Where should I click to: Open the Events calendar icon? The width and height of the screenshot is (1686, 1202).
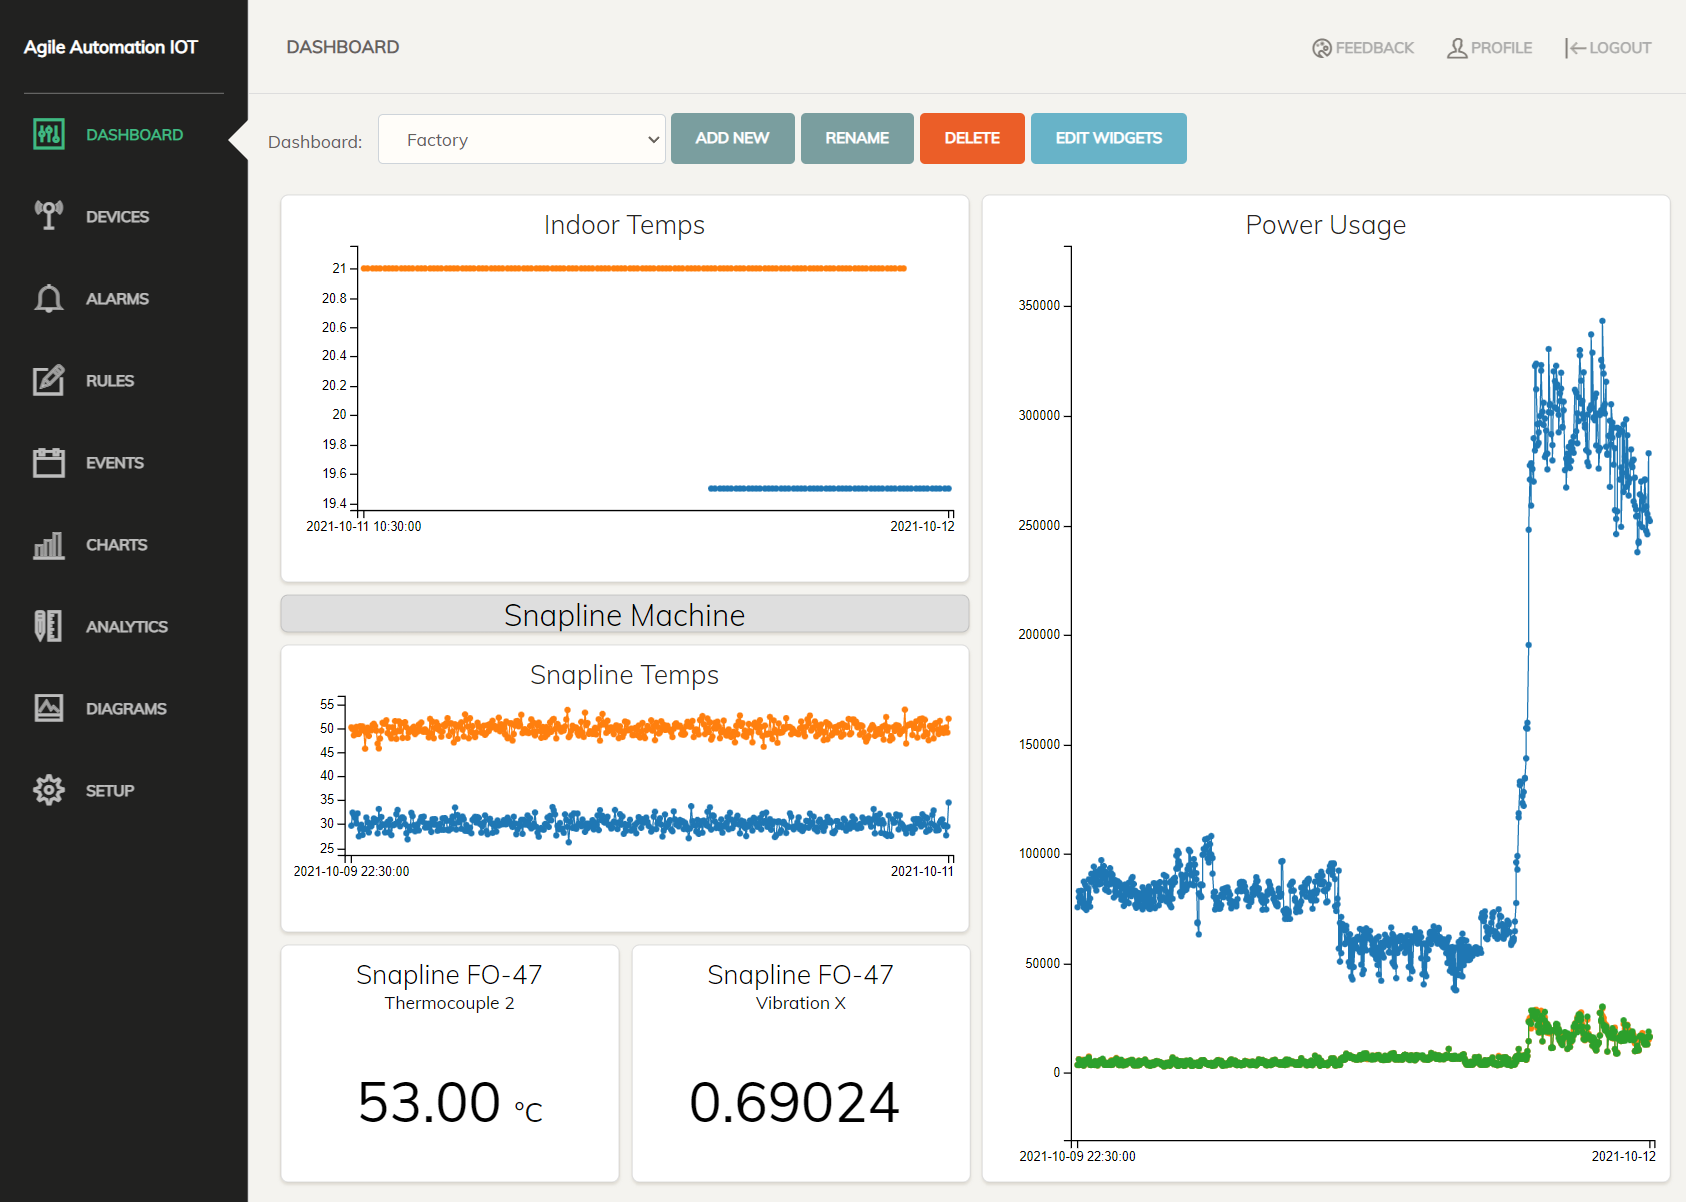pyautogui.click(x=48, y=462)
